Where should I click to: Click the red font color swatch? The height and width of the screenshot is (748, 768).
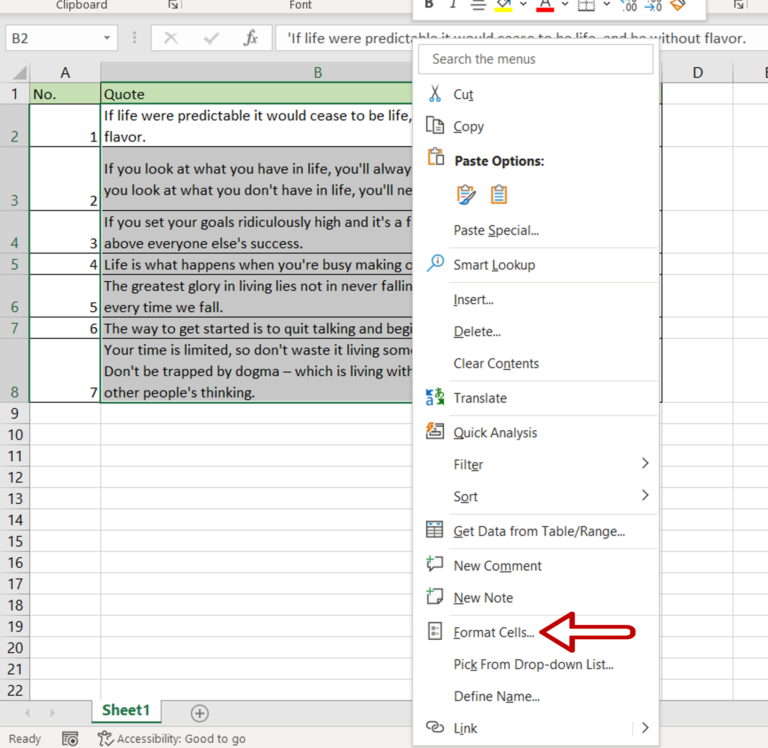pos(545,5)
